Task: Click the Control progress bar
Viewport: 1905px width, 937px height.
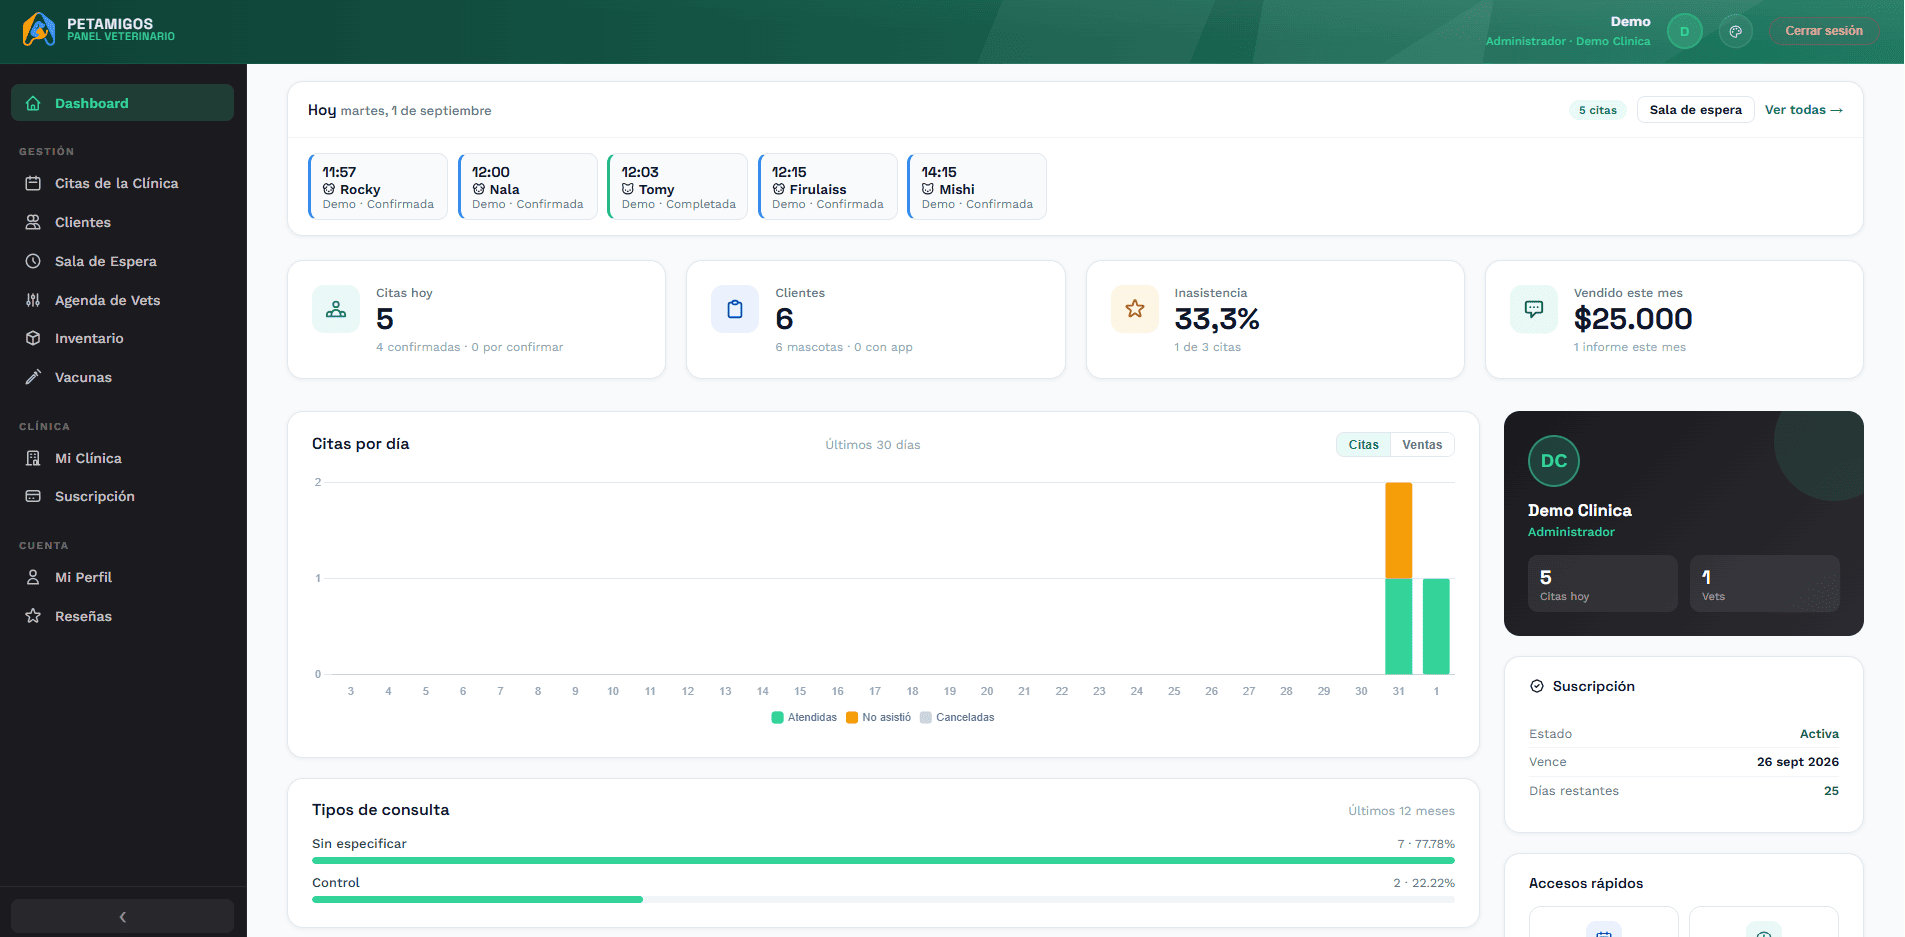Action: click(883, 899)
